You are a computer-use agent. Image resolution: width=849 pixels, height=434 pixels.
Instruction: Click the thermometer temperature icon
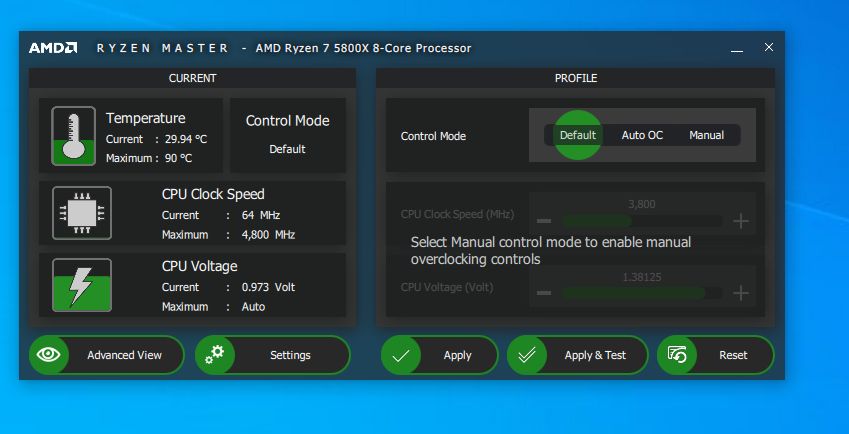[74, 136]
